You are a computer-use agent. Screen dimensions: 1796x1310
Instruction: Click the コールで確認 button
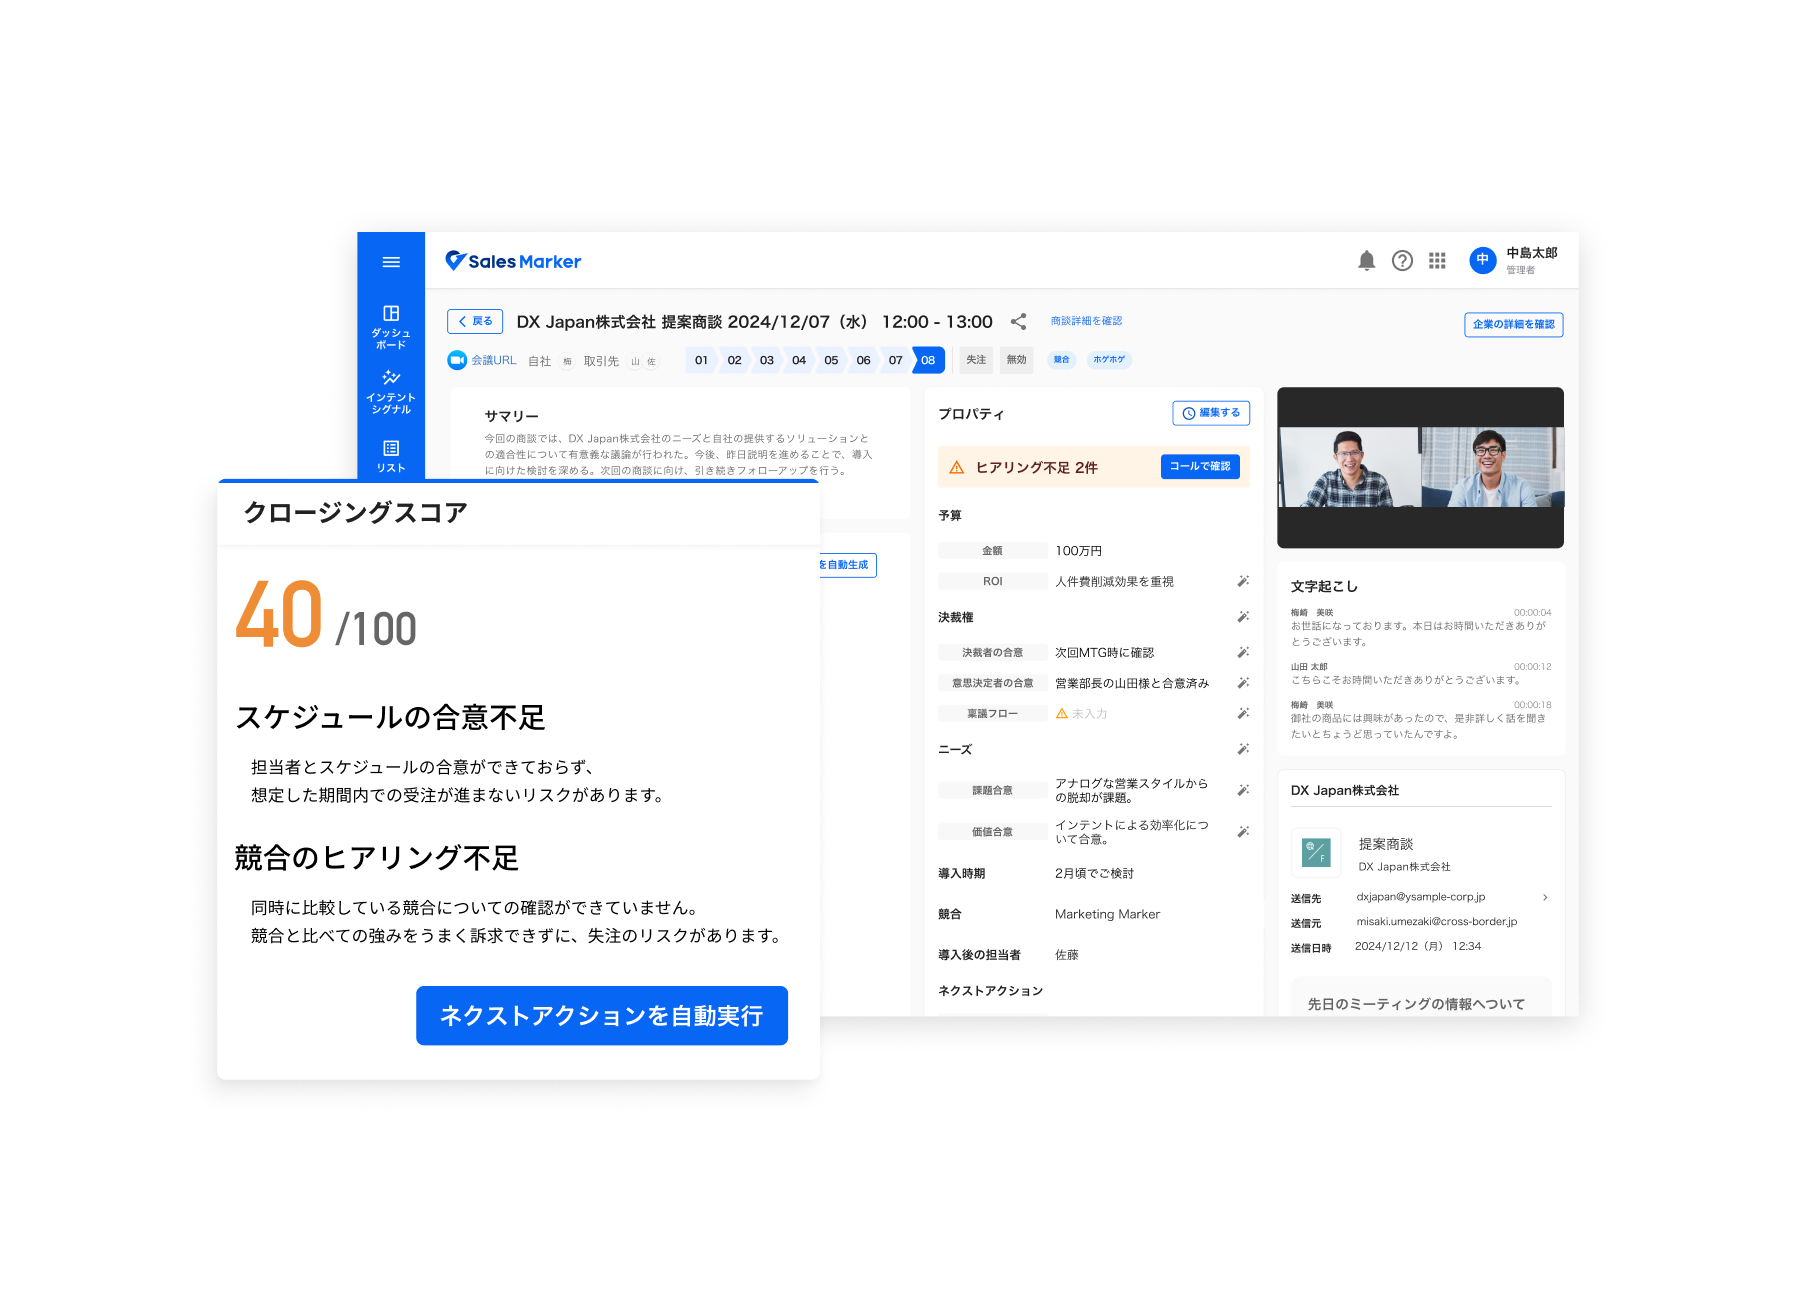click(x=1200, y=467)
